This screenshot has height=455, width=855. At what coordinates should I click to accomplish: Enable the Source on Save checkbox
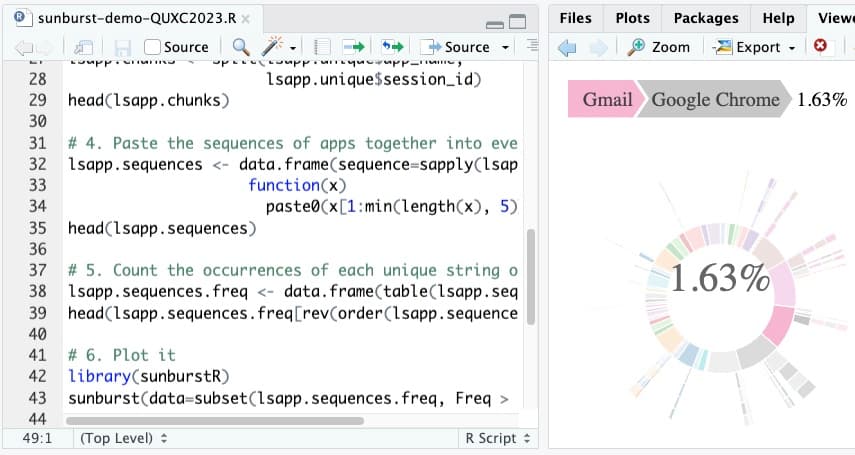click(x=153, y=47)
